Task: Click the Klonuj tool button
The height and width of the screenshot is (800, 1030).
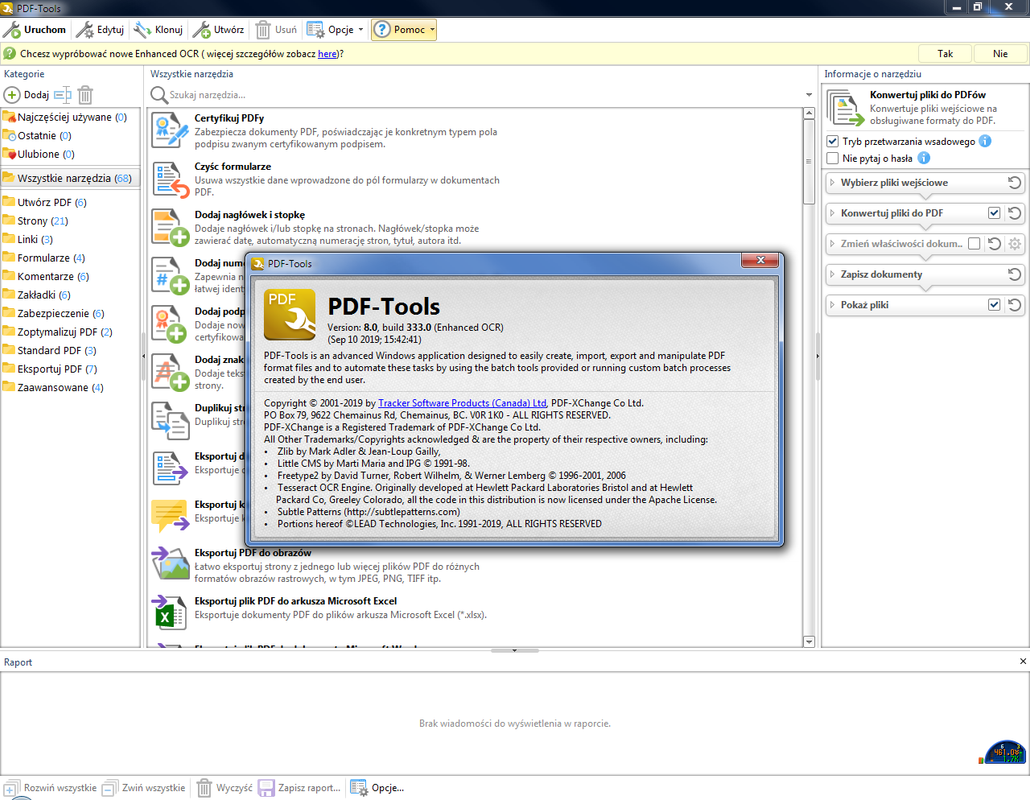Action: pyautogui.click(x=158, y=30)
